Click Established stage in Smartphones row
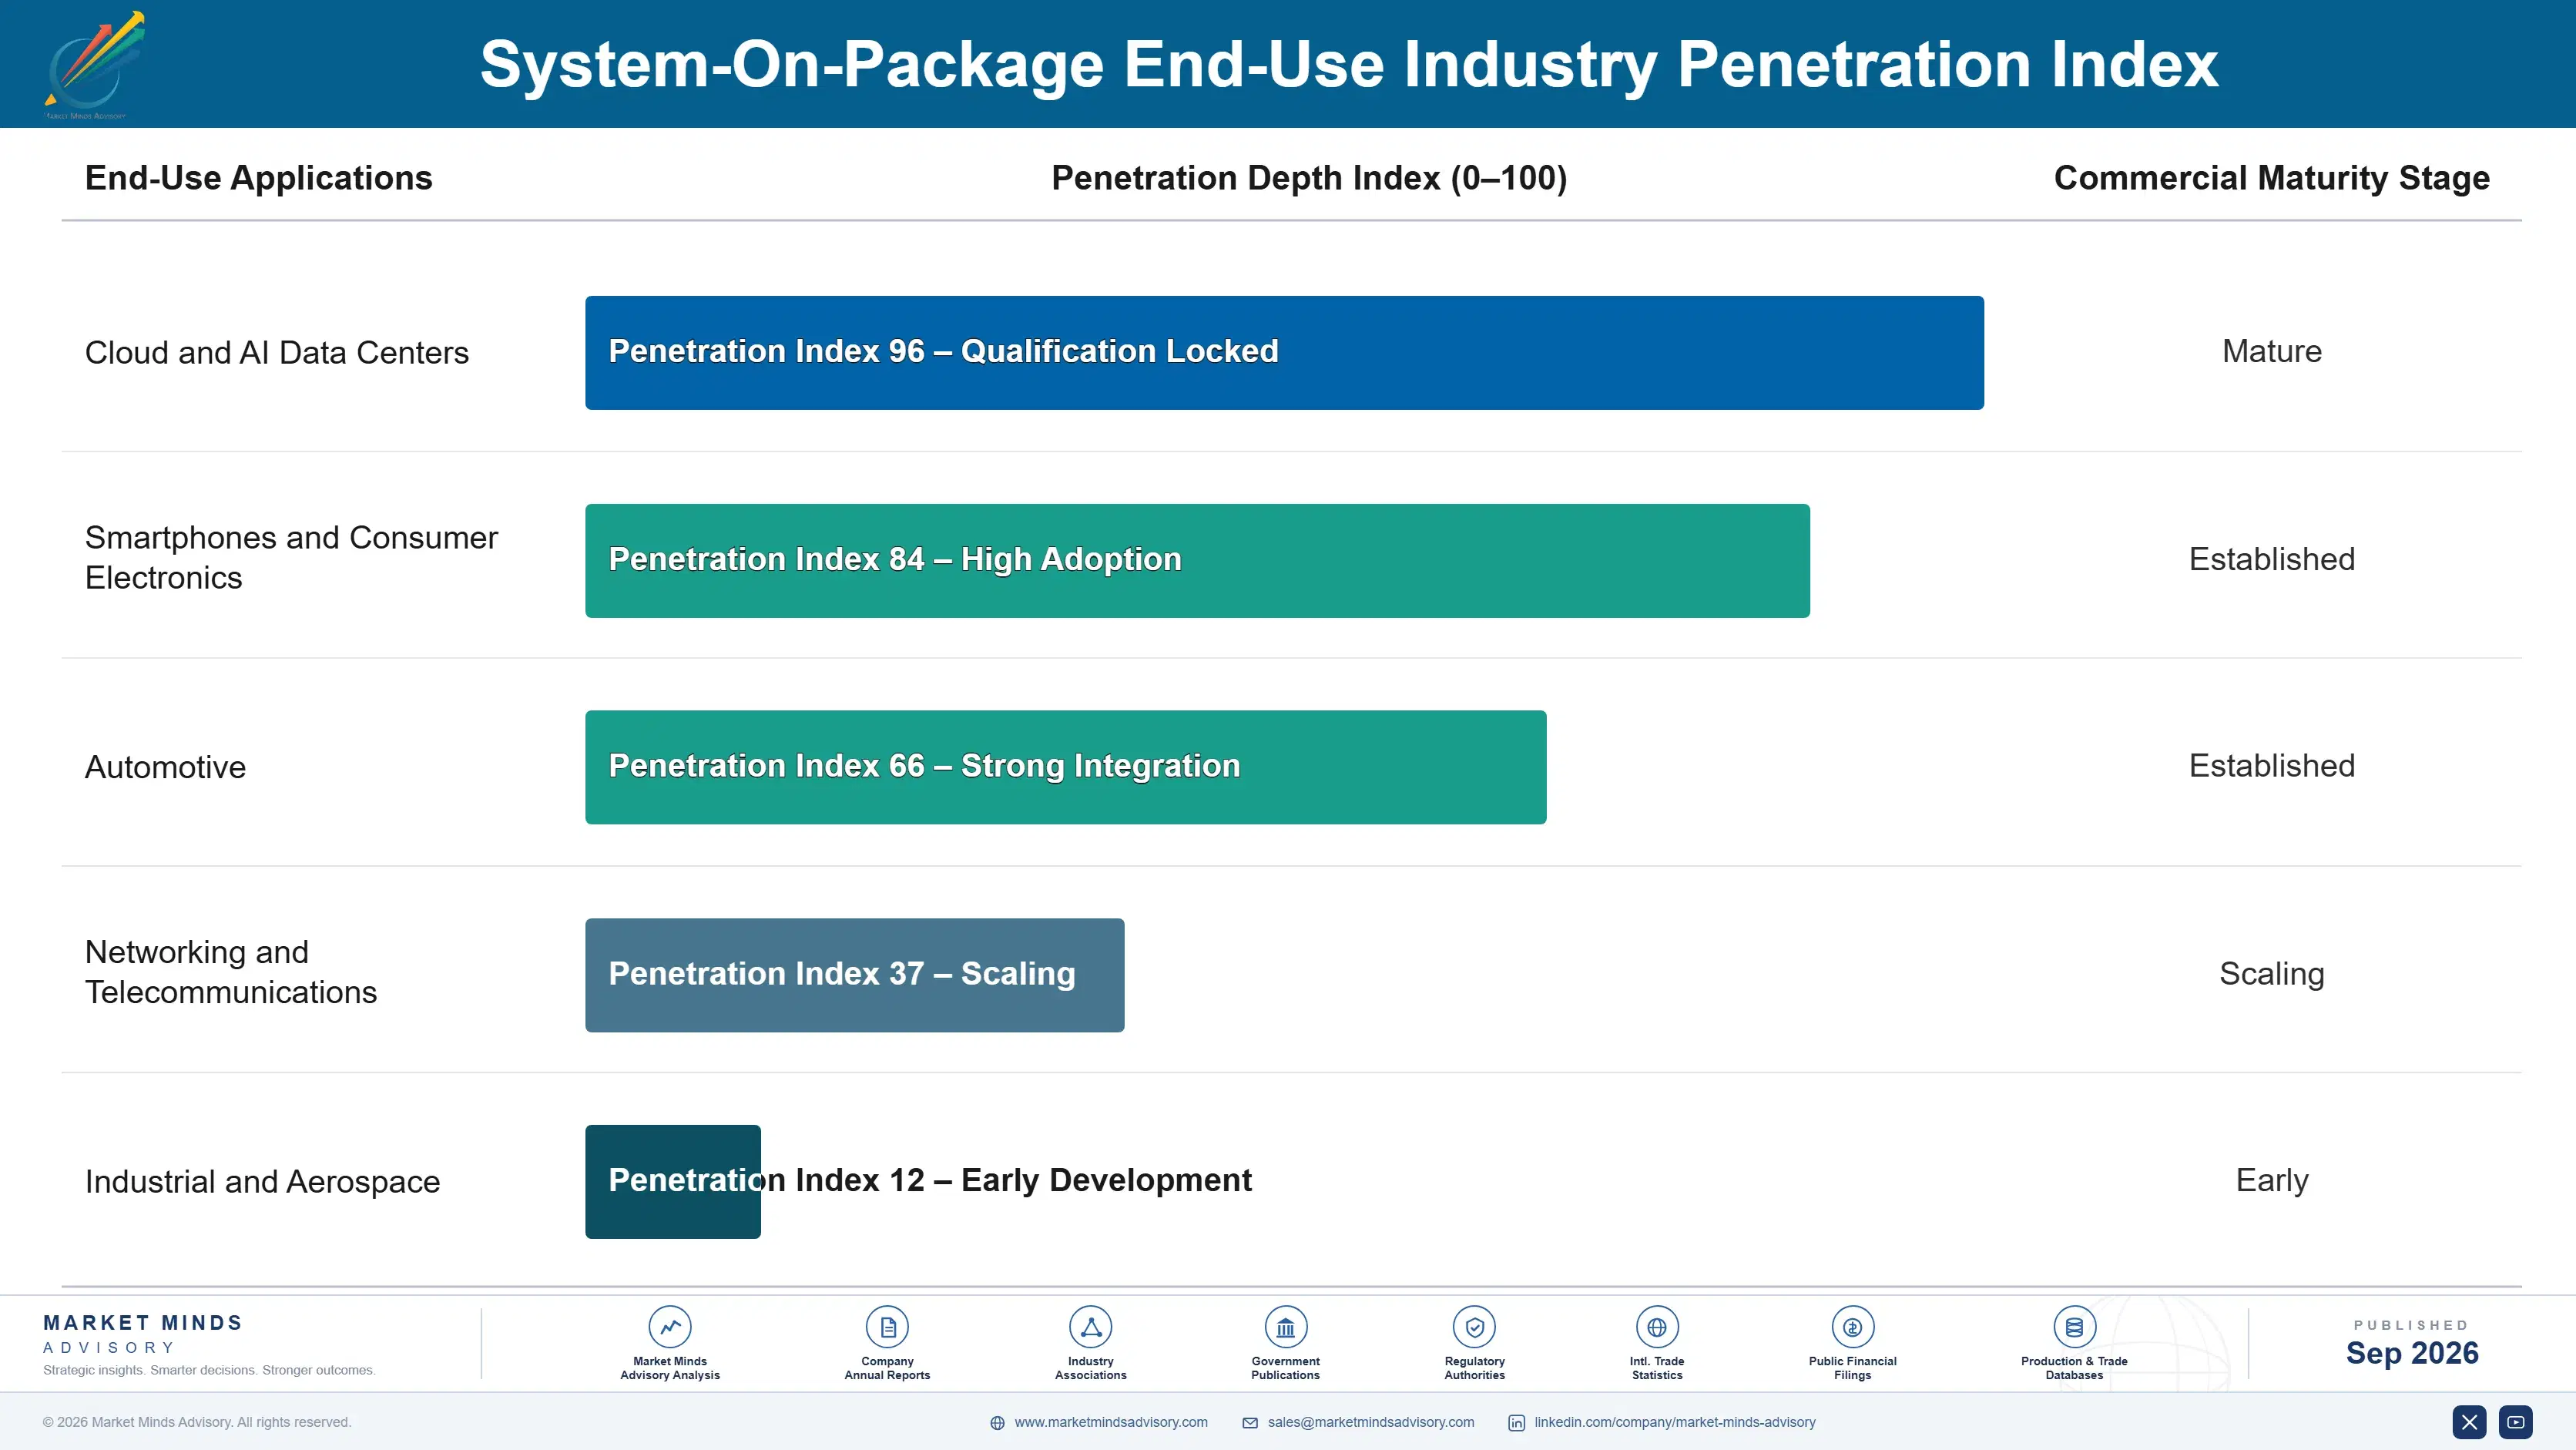Viewport: 2576px width, 1450px height. (2272, 559)
